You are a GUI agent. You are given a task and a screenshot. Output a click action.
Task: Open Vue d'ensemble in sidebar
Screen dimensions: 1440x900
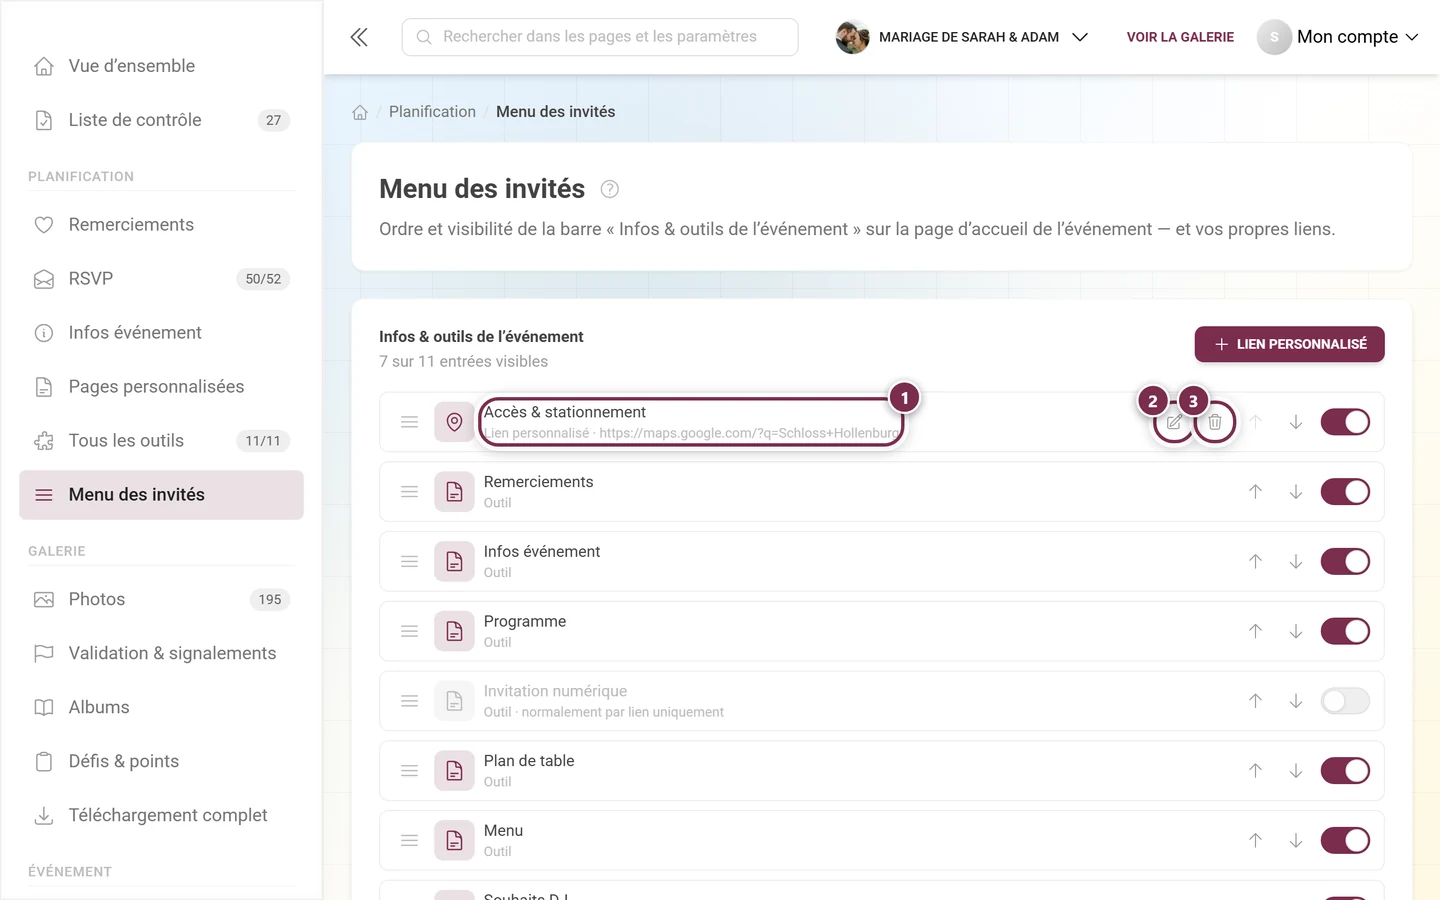pos(161,66)
